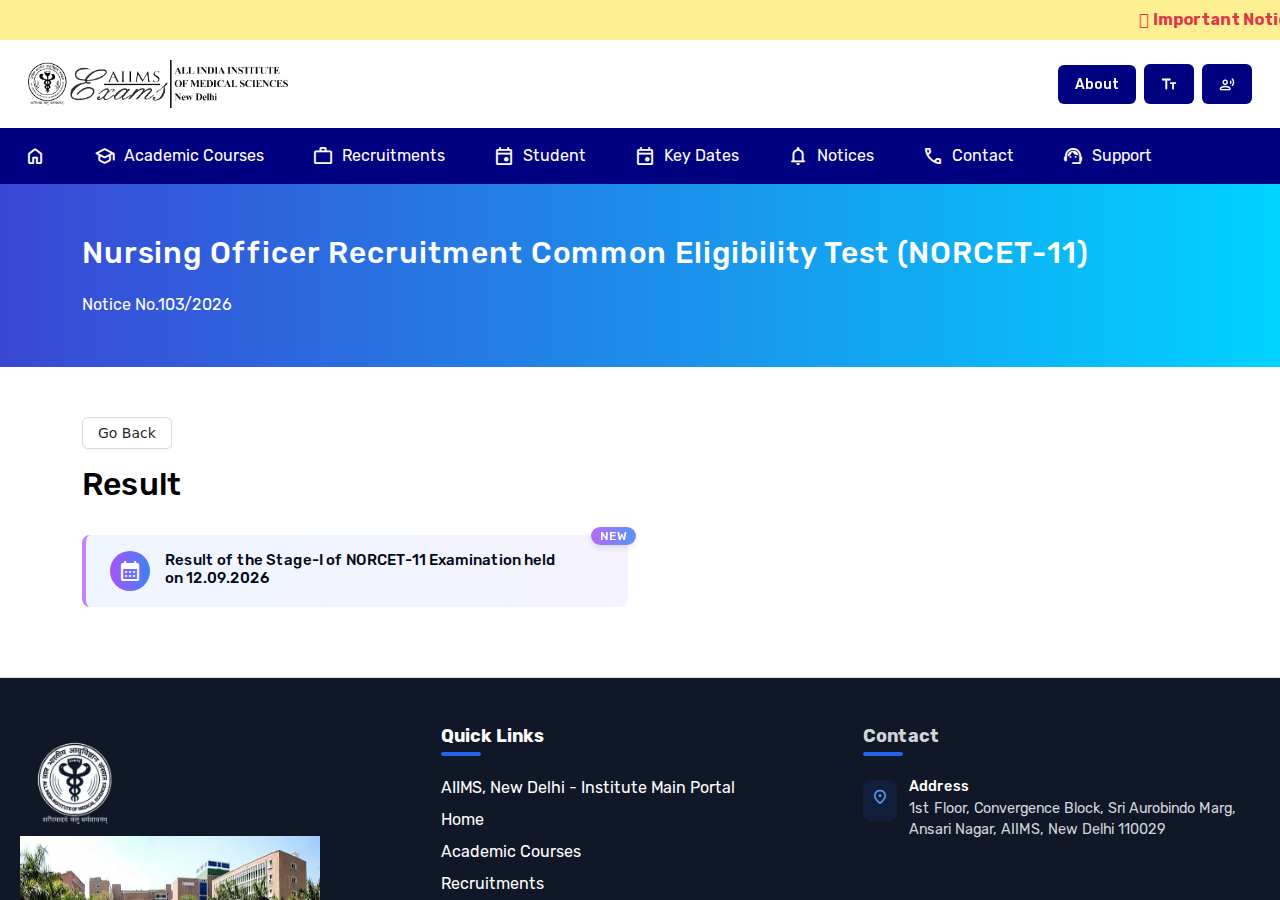This screenshot has width=1280, height=900.
Task: Click the AIIMS emblem in footer
Action: coord(75,783)
